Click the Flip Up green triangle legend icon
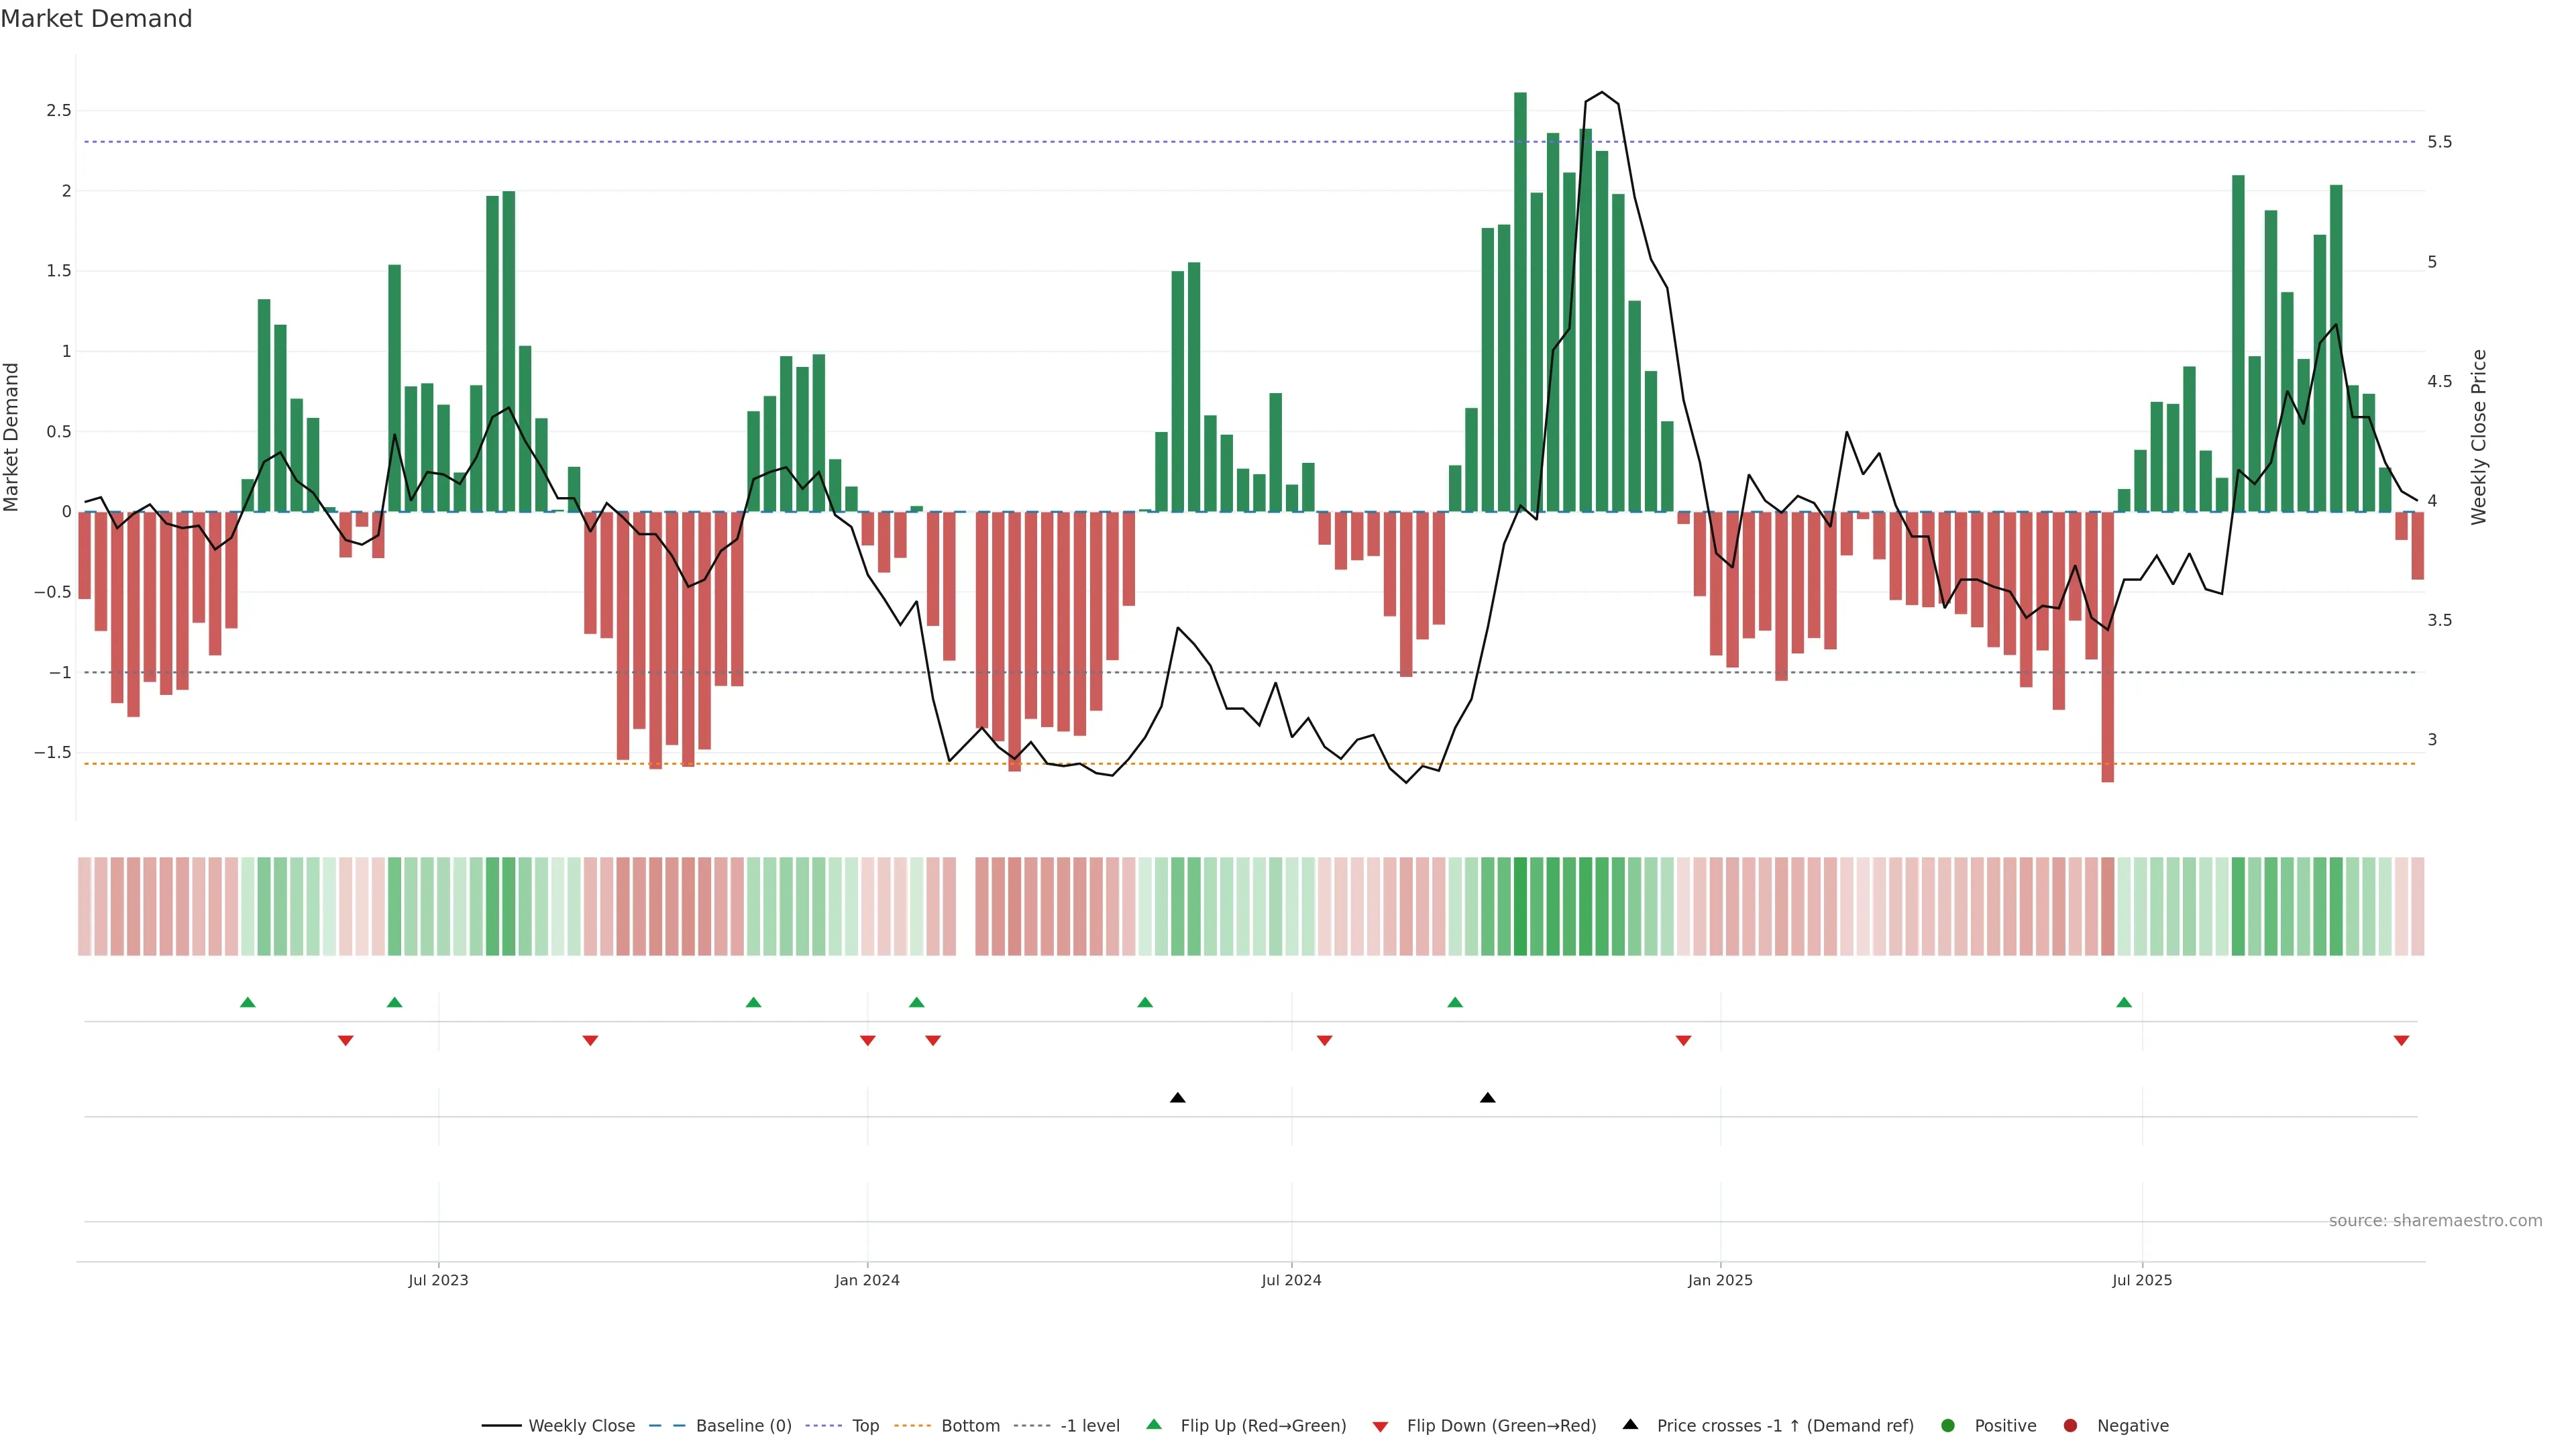 click(1154, 1425)
